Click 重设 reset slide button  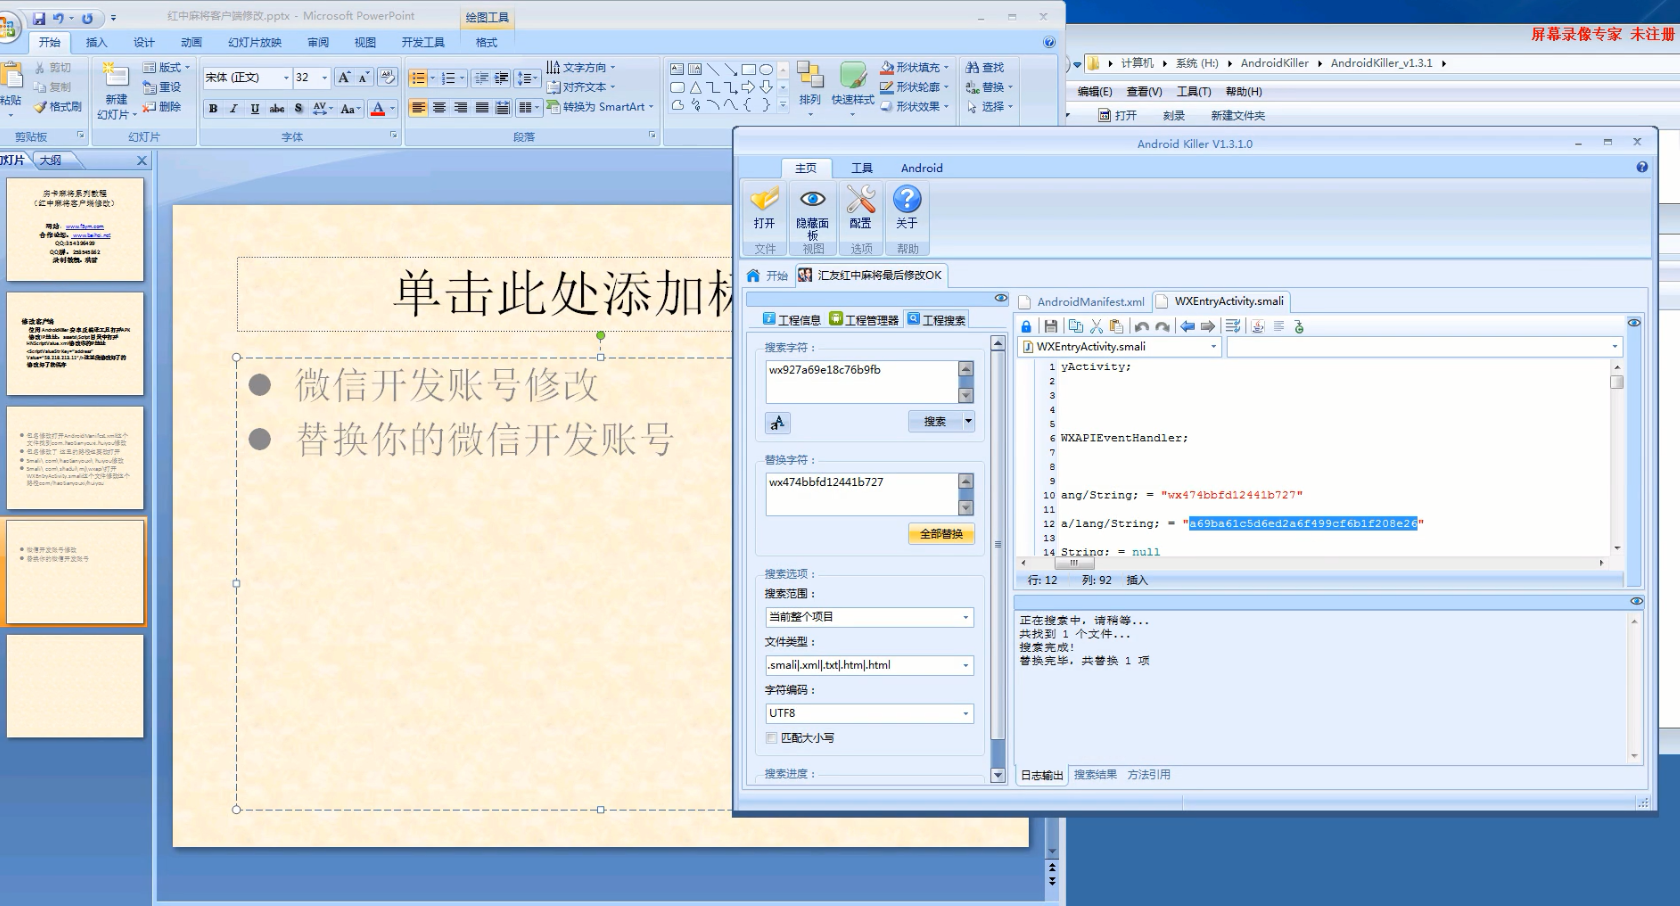pos(162,87)
